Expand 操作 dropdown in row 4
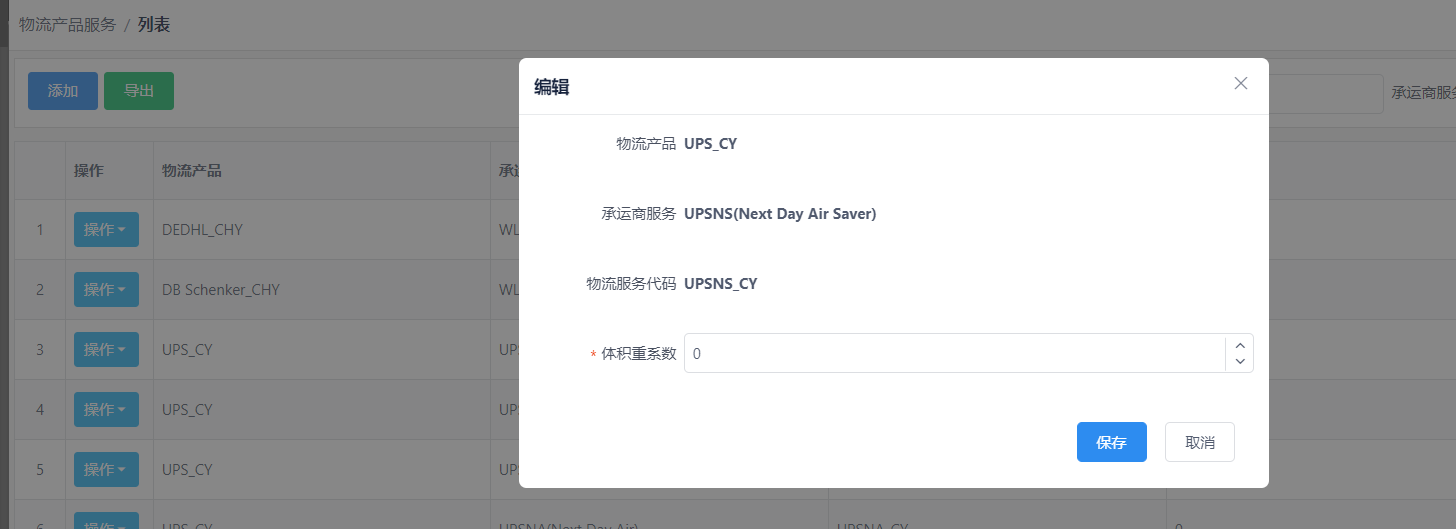1456x529 pixels. click(x=106, y=410)
